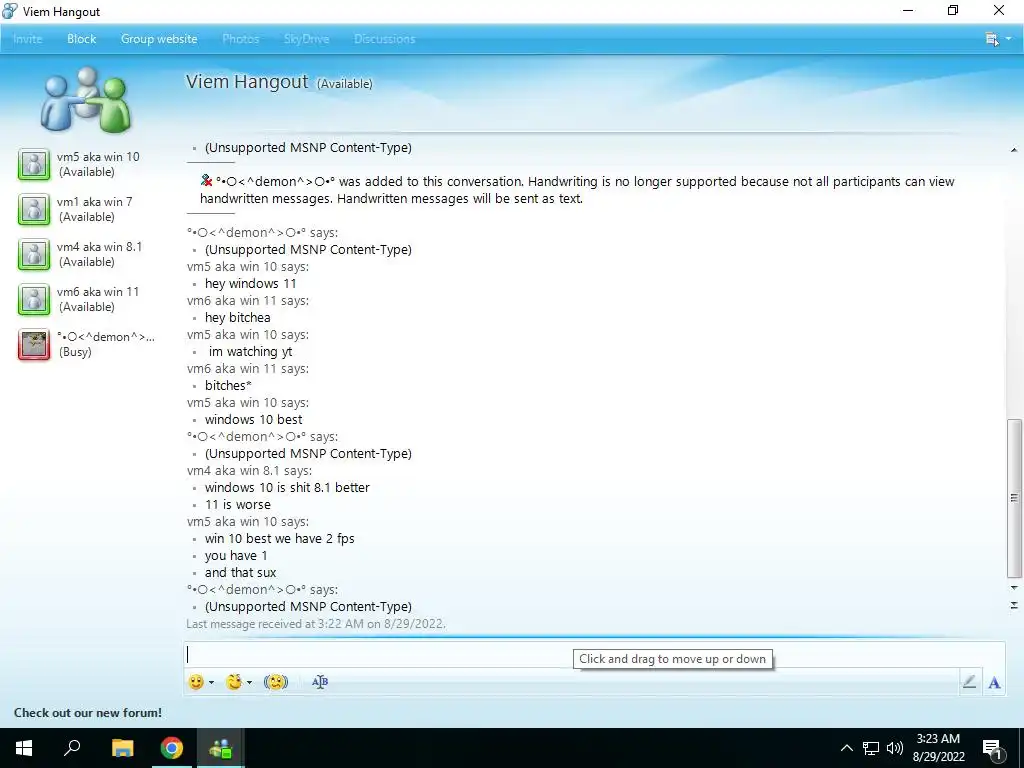The width and height of the screenshot is (1024, 768).
Task: Select vm4 aka win 8.1 avatar
Action: (34, 254)
